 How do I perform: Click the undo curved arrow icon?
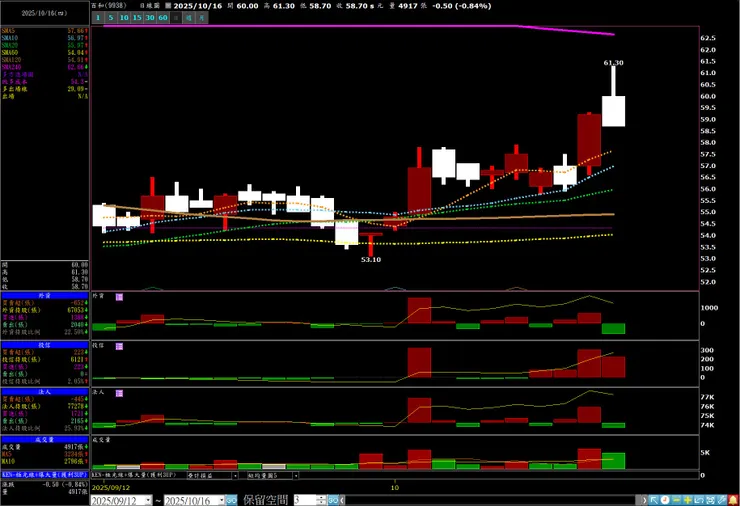click(x=699, y=500)
